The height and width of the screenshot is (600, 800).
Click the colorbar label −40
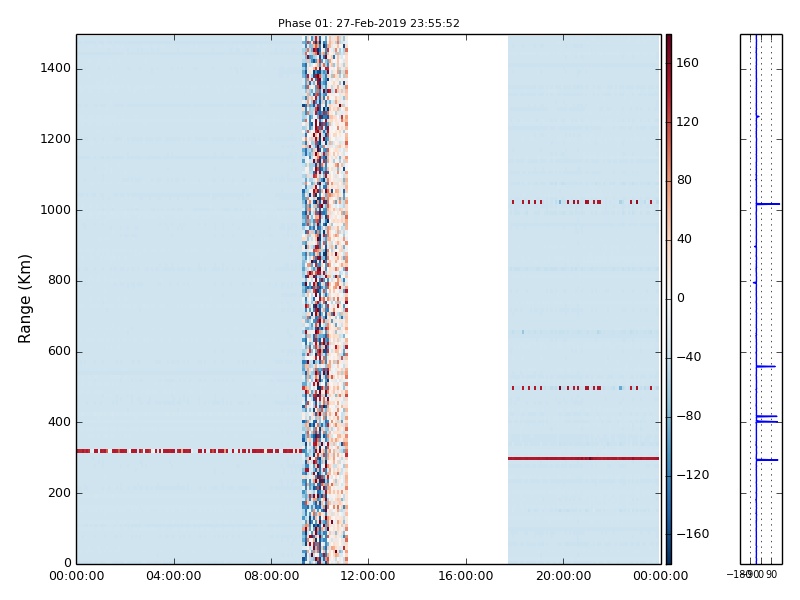click(689, 357)
